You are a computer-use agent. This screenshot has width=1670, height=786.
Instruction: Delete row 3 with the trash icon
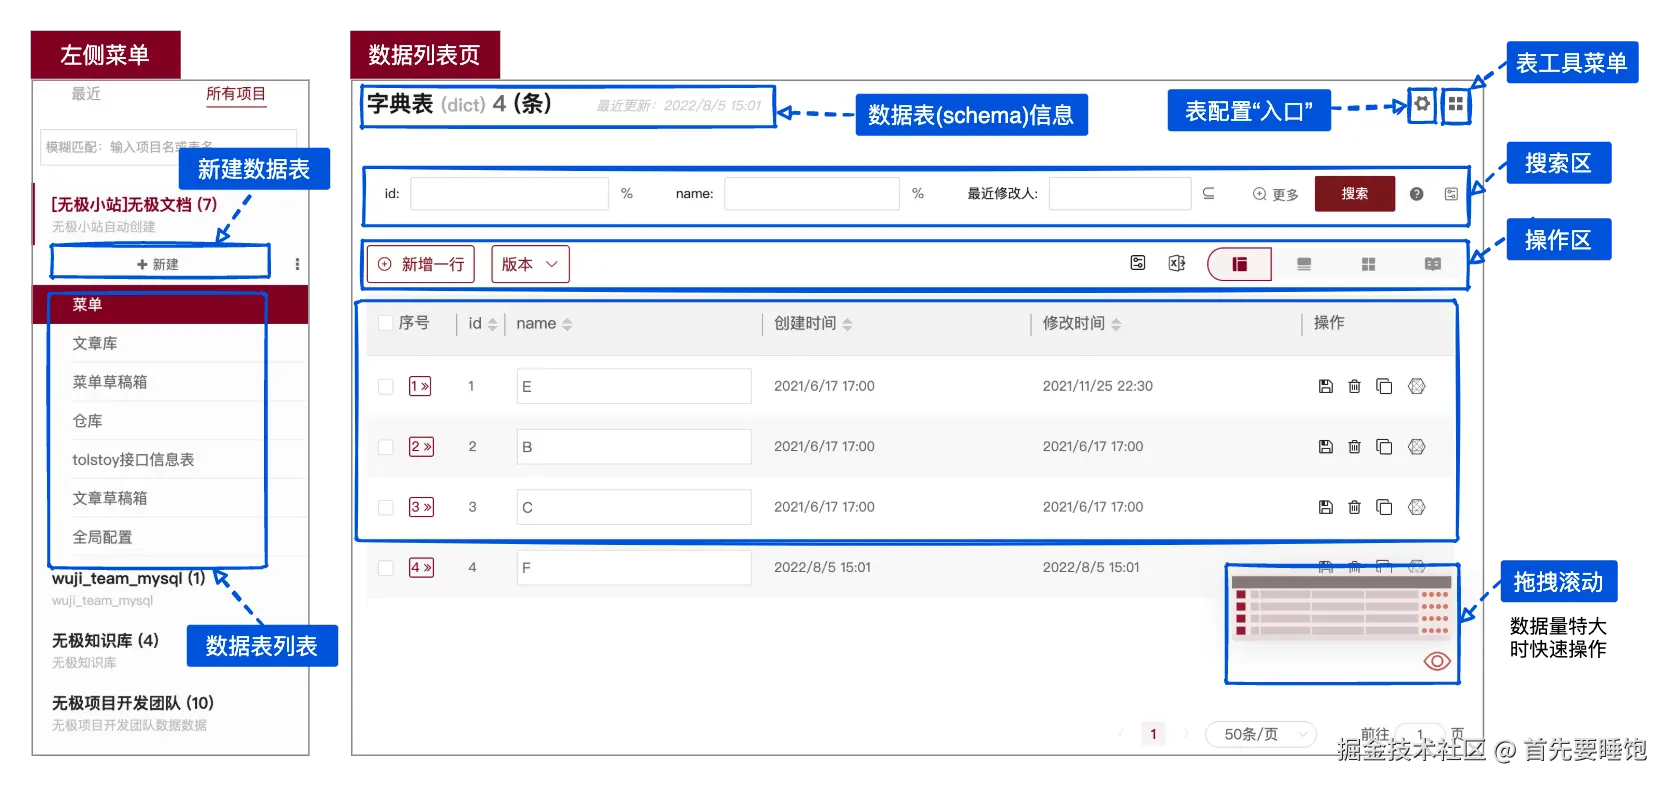1354,507
